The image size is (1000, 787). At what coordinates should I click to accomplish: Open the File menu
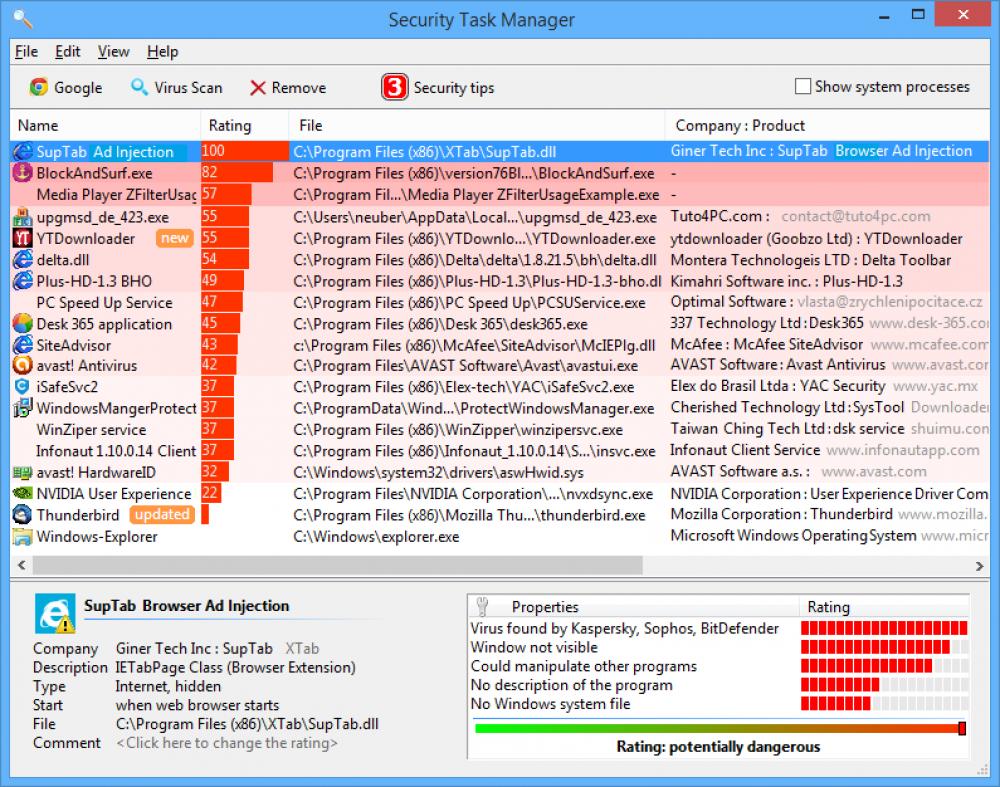pyautogui.click(x=26, y=51)
